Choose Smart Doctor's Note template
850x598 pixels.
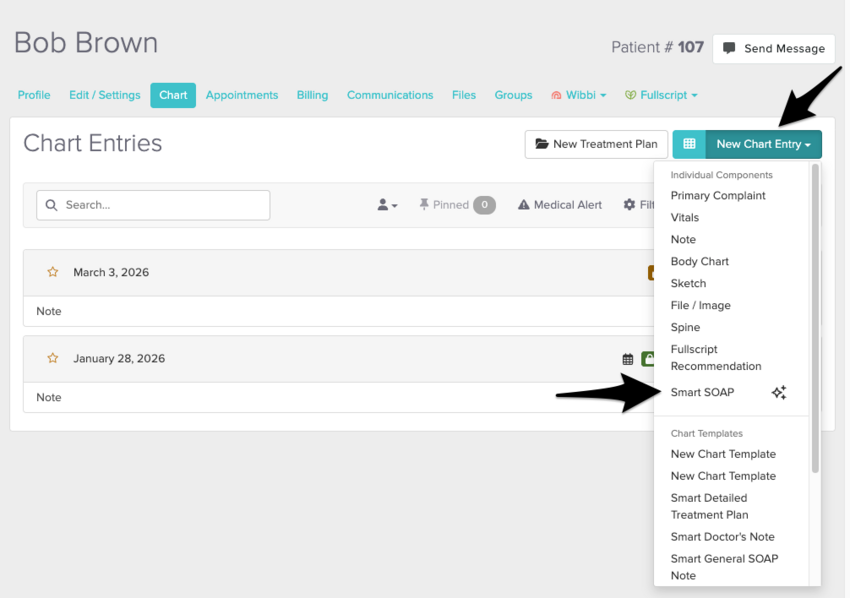pyautogui.click(x=723, y=537)
